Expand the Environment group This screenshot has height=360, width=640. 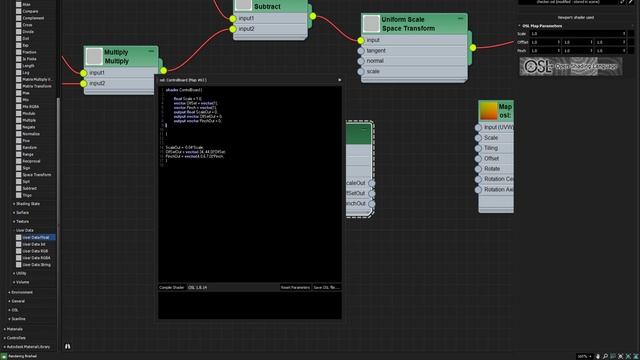20,293
